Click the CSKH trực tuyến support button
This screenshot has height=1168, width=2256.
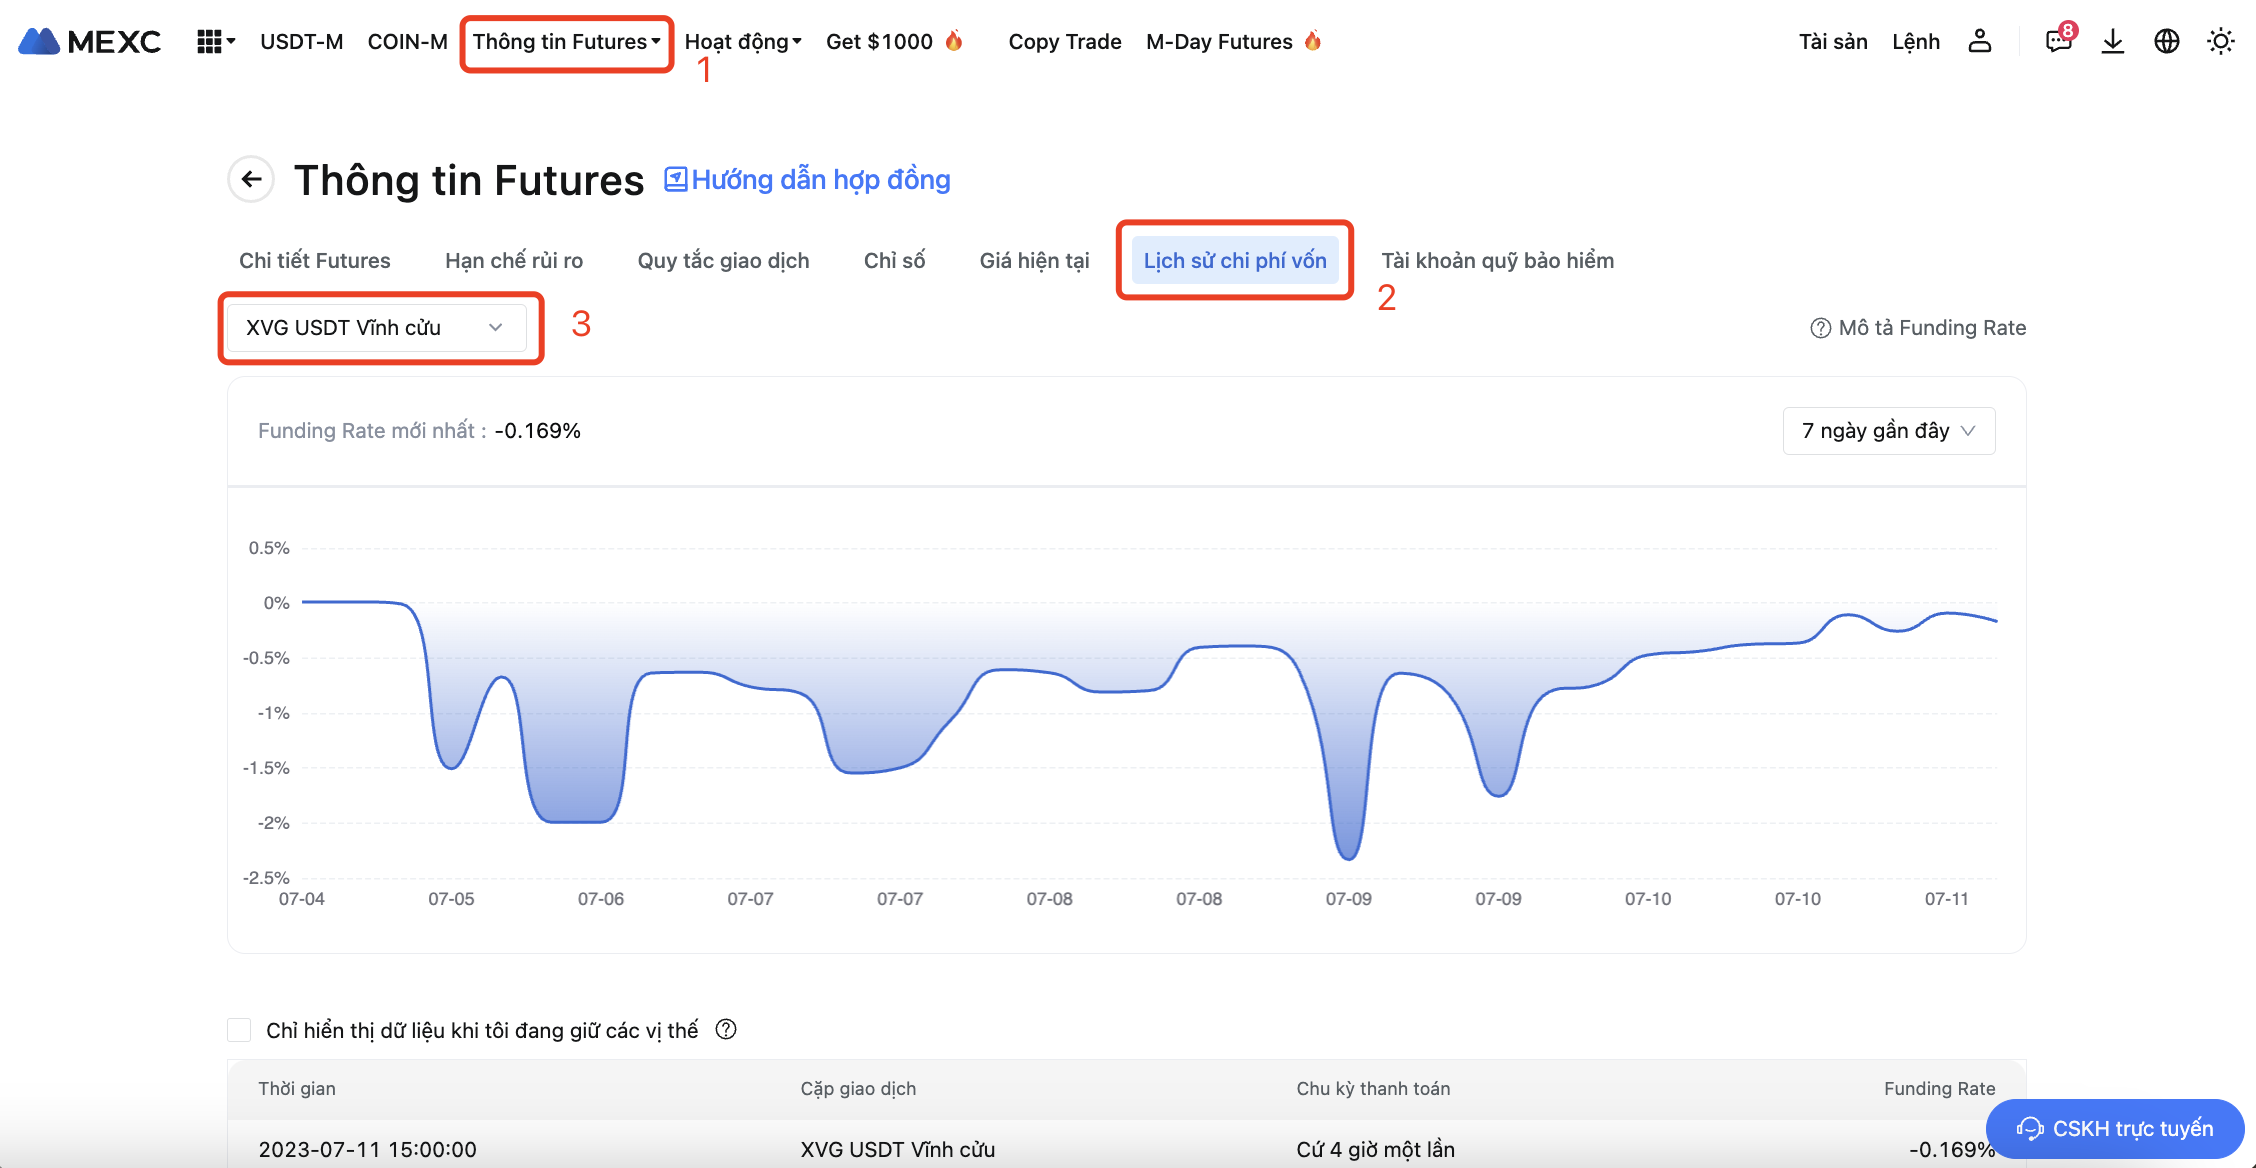point(2115,1128)
